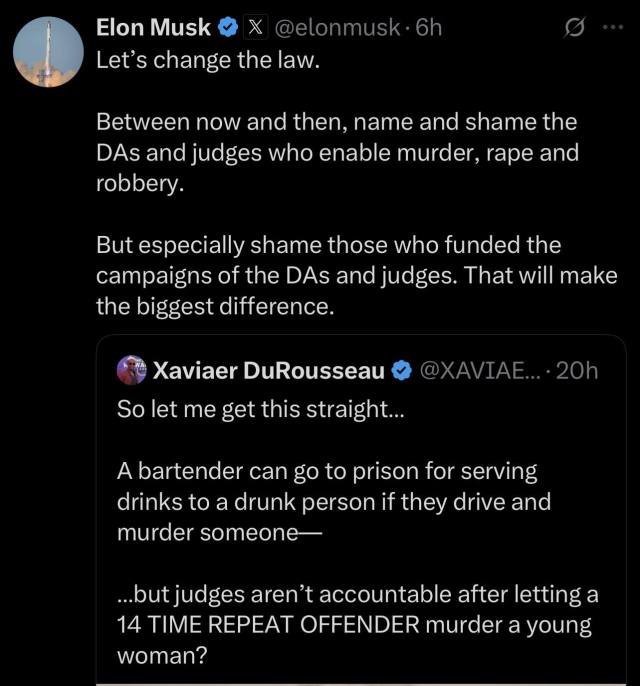Select the "name and shame the DAs" paragraph
Viewport: 640px width, 686px height.
(336, 155)
